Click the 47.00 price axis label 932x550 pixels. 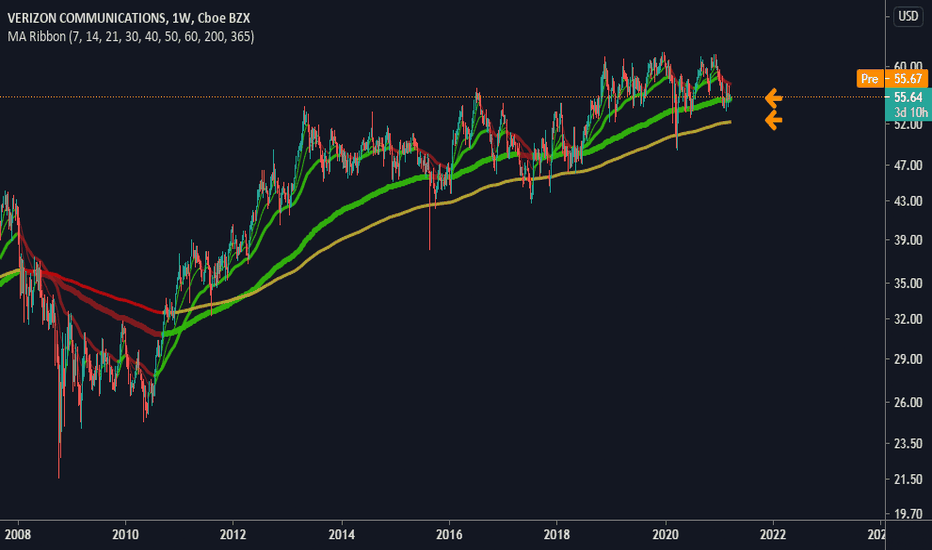tap(908, 165)
